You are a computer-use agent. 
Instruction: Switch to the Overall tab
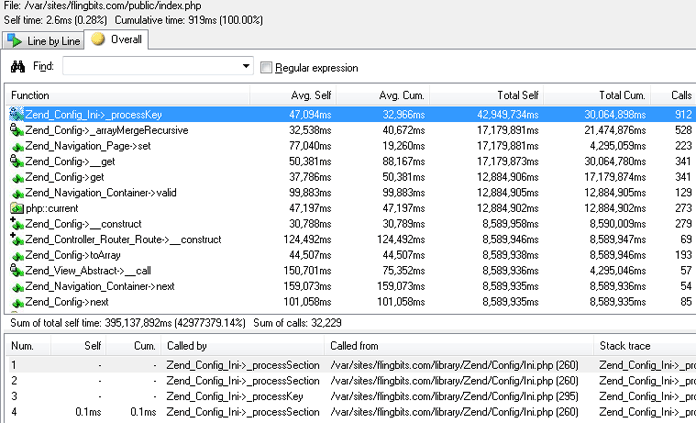(x=116, y=40)
